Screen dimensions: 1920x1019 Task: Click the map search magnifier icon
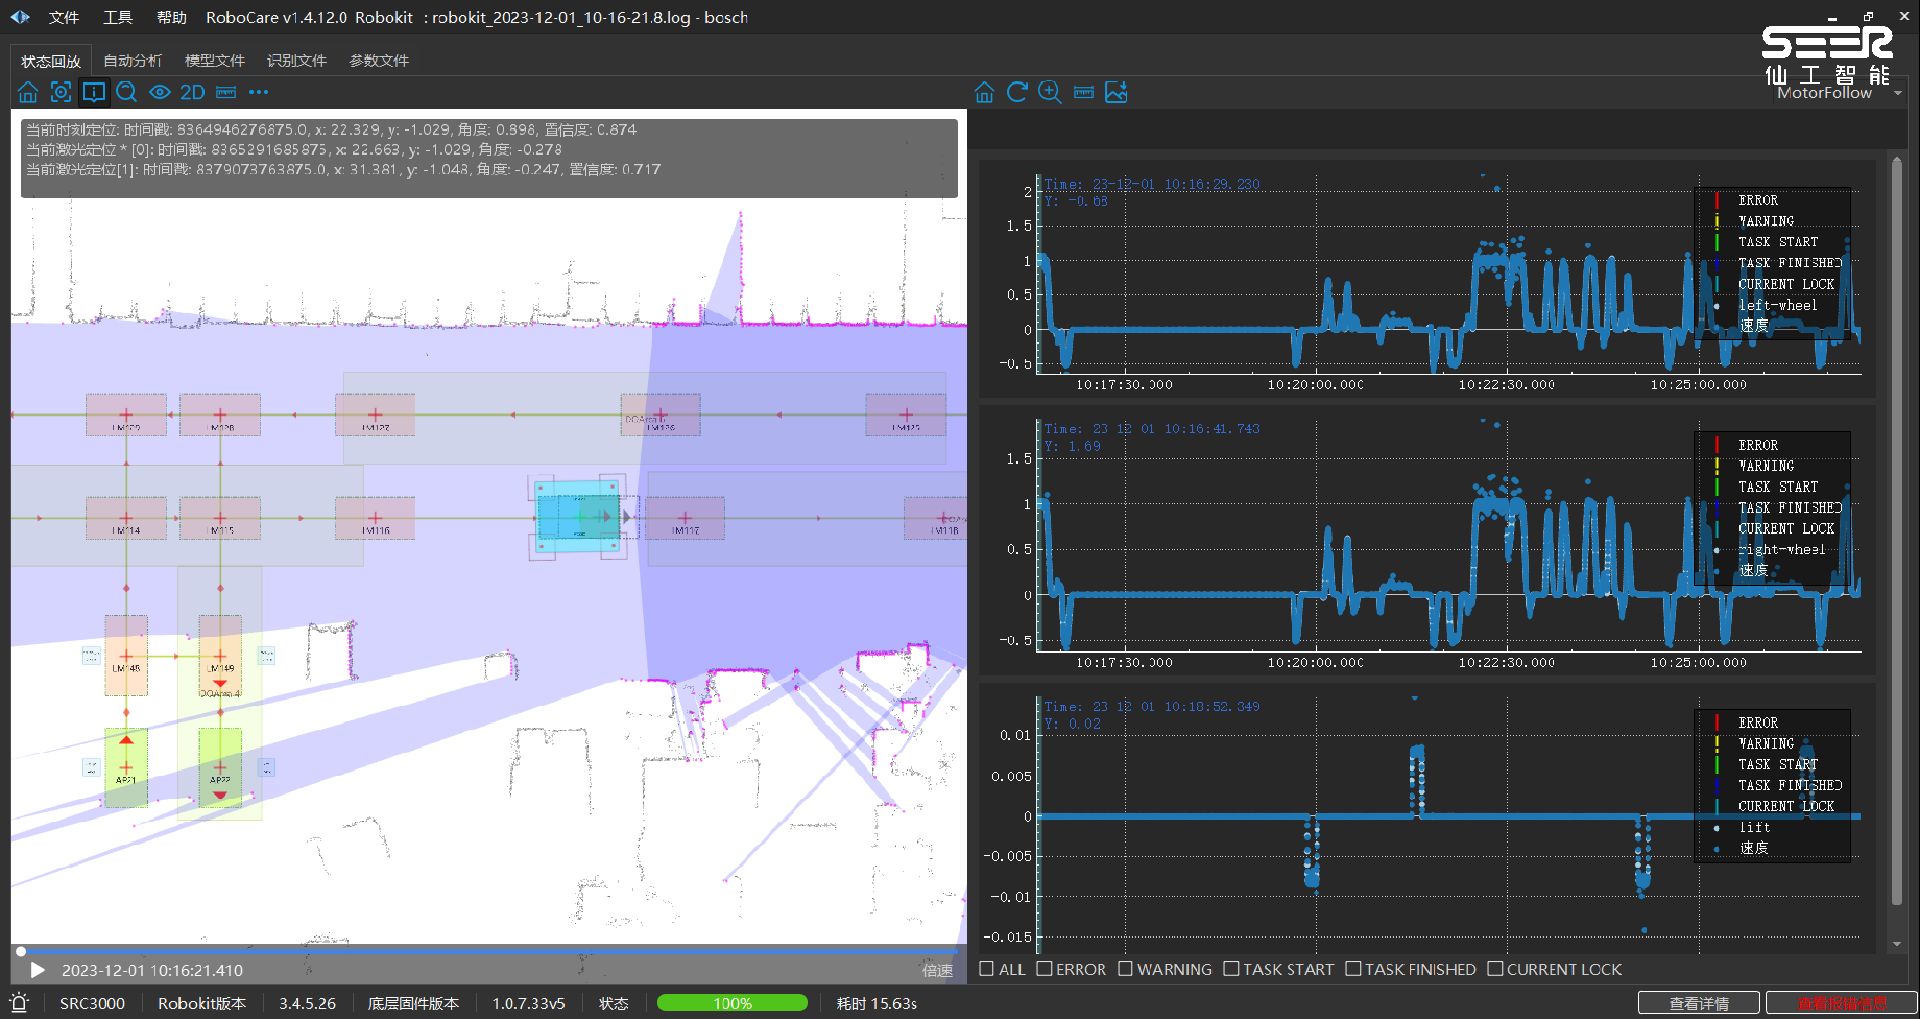click(x=127, y=93)
